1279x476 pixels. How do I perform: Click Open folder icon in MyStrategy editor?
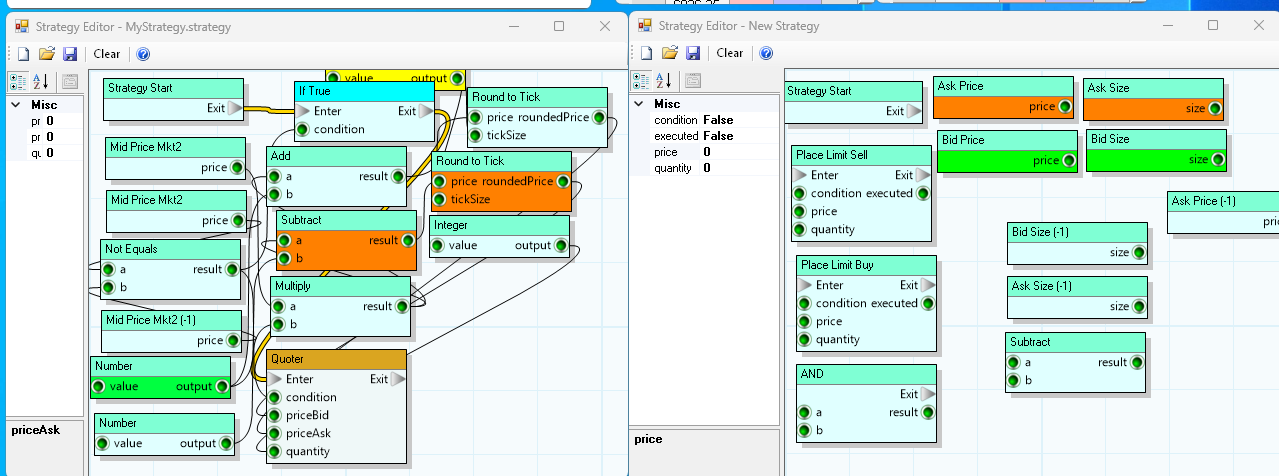pyautogui.click(x=46, y=54)
